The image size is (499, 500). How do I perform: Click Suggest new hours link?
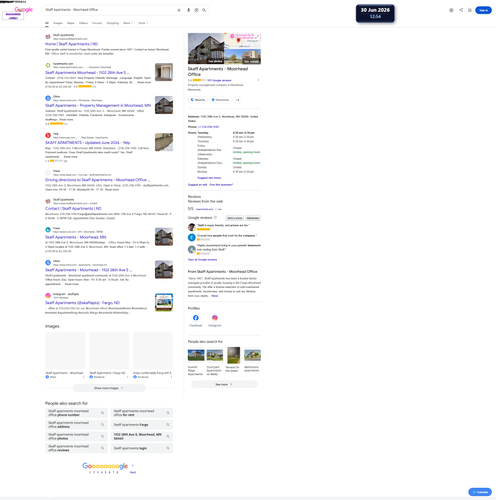pos(209,178)
